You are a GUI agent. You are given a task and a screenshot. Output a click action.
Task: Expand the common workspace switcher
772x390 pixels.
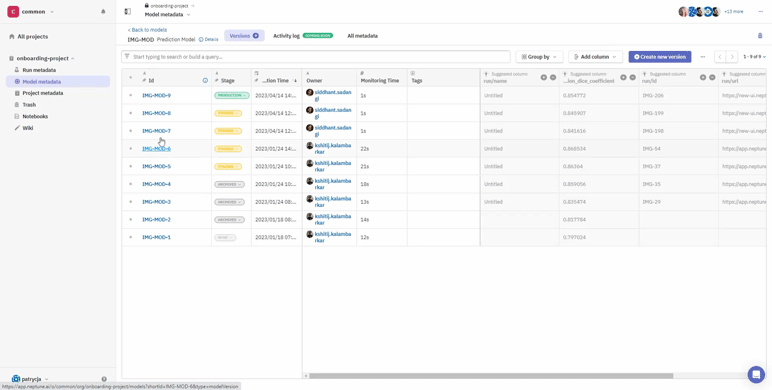coord(52,12)
